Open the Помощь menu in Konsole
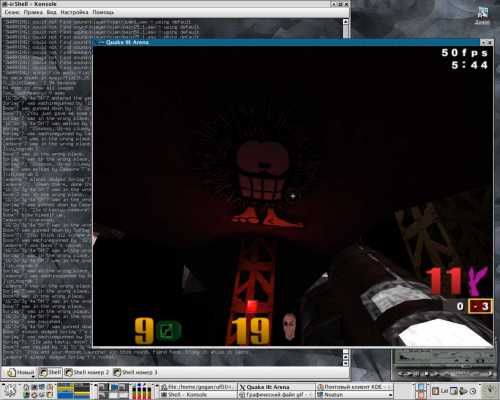This screenshot has height=400, width=500. pyautogui.click(x=103, y=12)
